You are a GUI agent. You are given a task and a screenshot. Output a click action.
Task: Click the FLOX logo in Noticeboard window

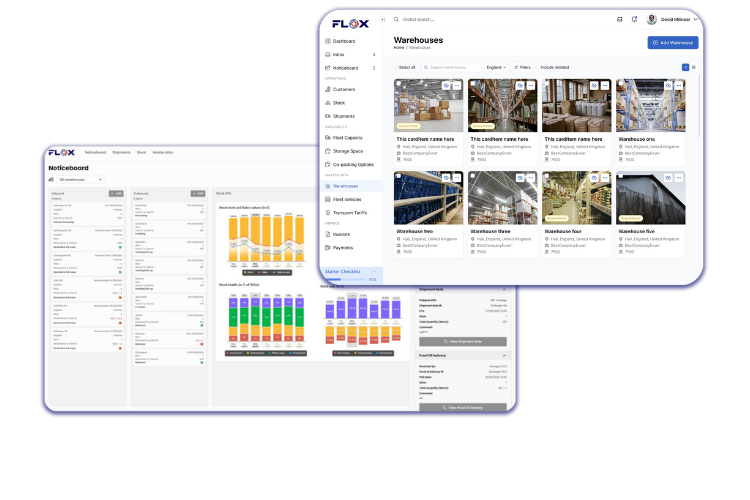coord(62,153)
